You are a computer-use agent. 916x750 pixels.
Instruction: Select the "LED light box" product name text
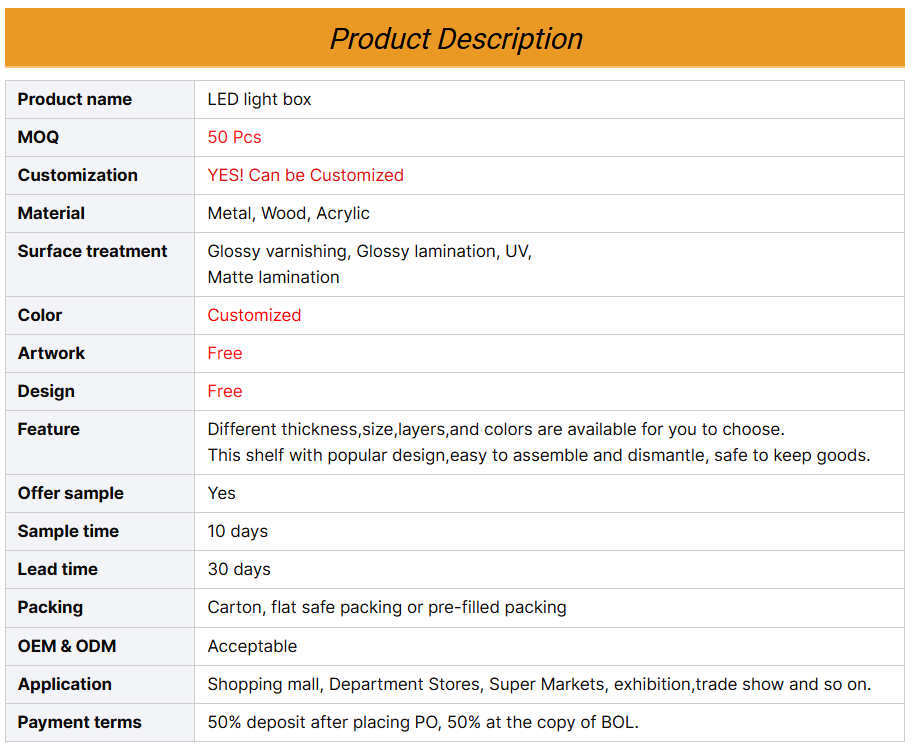(x=259, y=99)
